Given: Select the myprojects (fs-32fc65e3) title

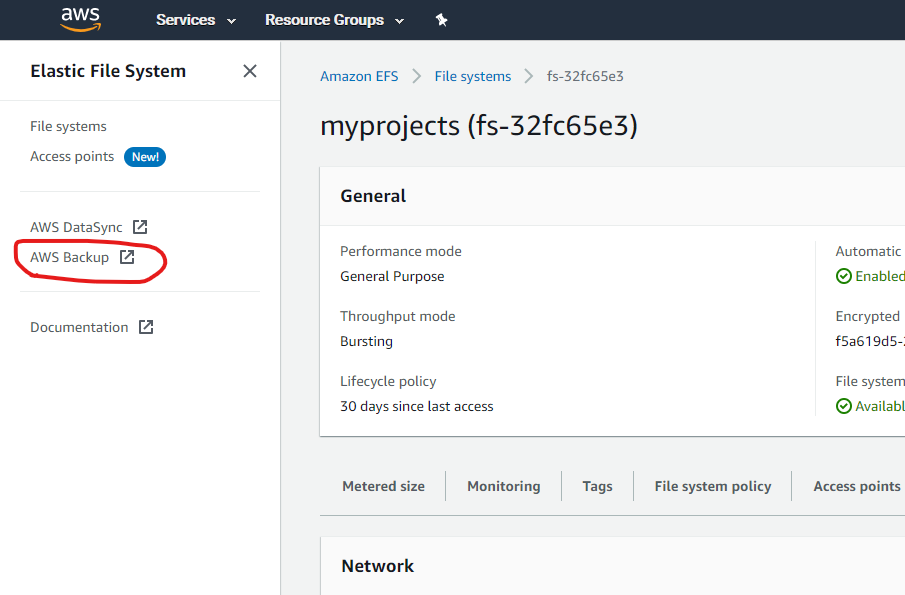Looking at the screenshot, I should pyautogui.click(x=479, y=126).
